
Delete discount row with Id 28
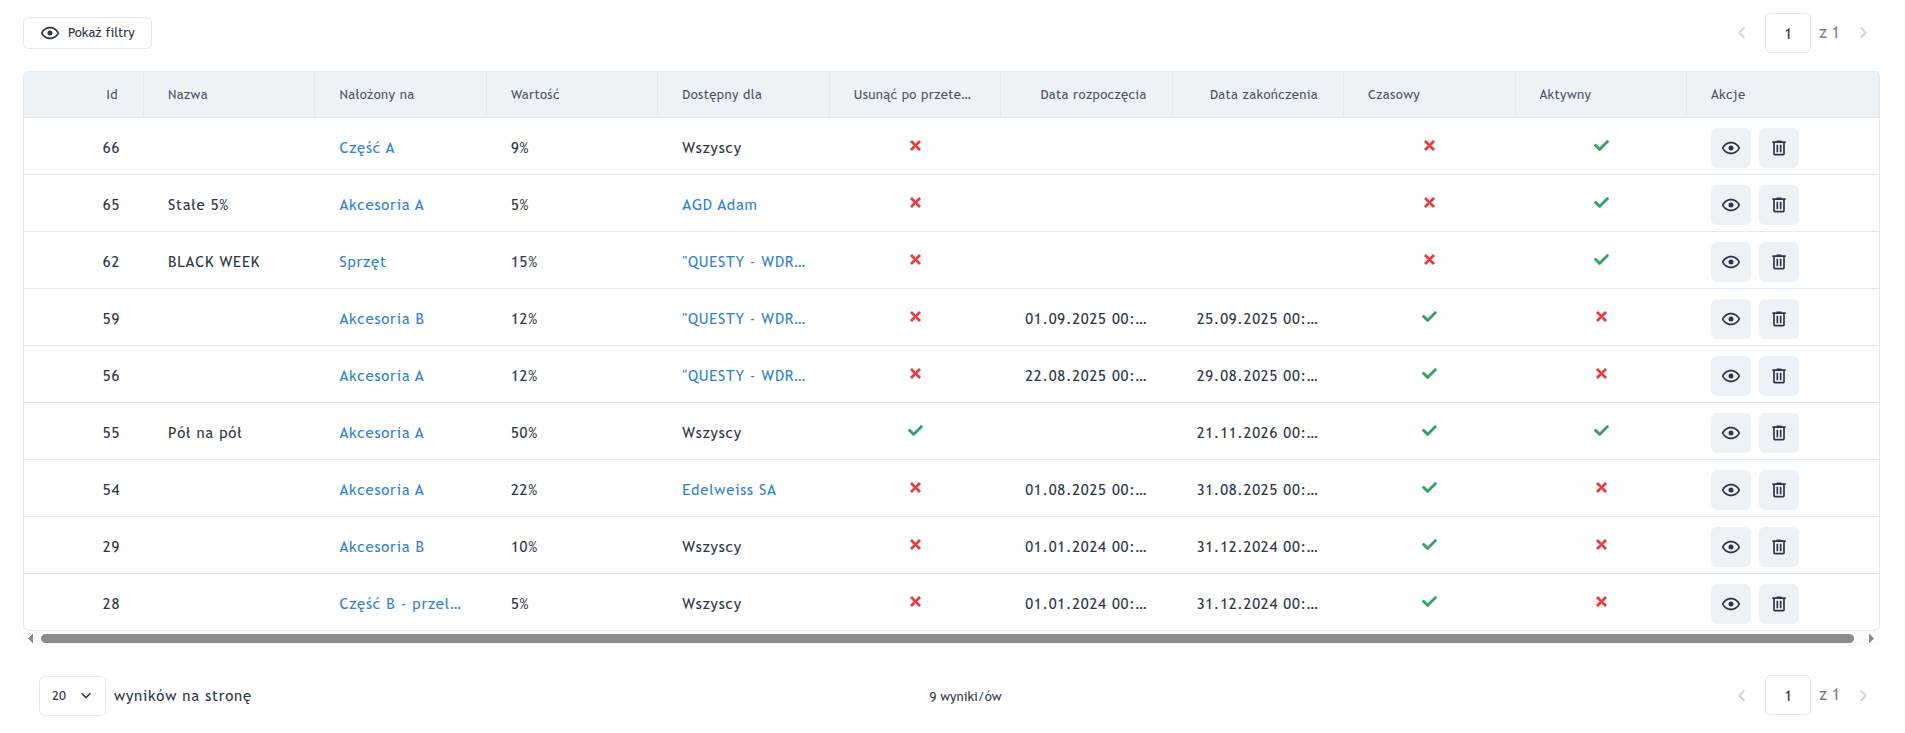point(1778,604)
